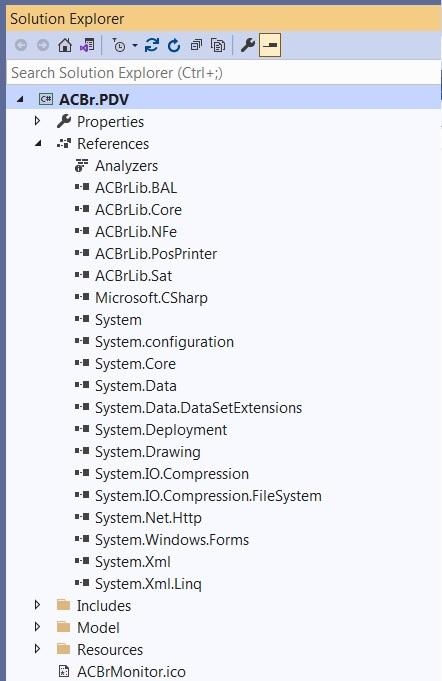442x681 pixels.
Task: Select the Analyzers node
Action: (126, 165)
